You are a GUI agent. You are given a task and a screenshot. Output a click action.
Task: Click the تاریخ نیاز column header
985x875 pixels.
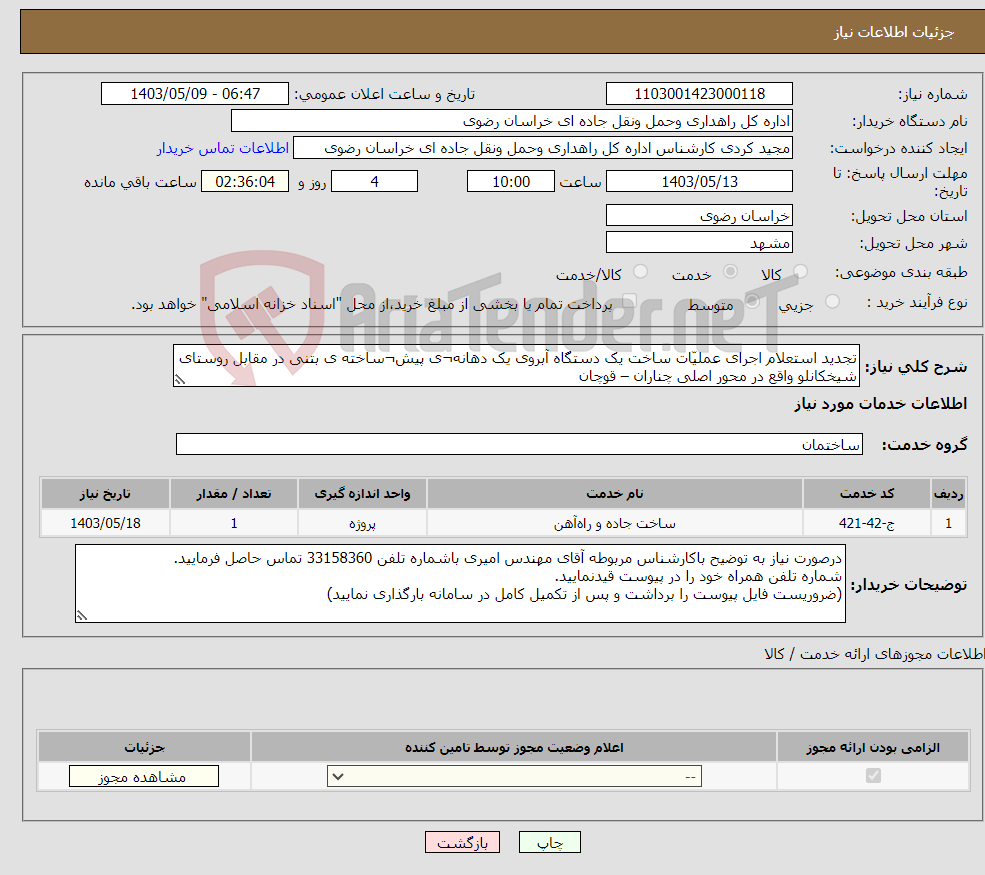pyautogui.click(x=106, y=494)
